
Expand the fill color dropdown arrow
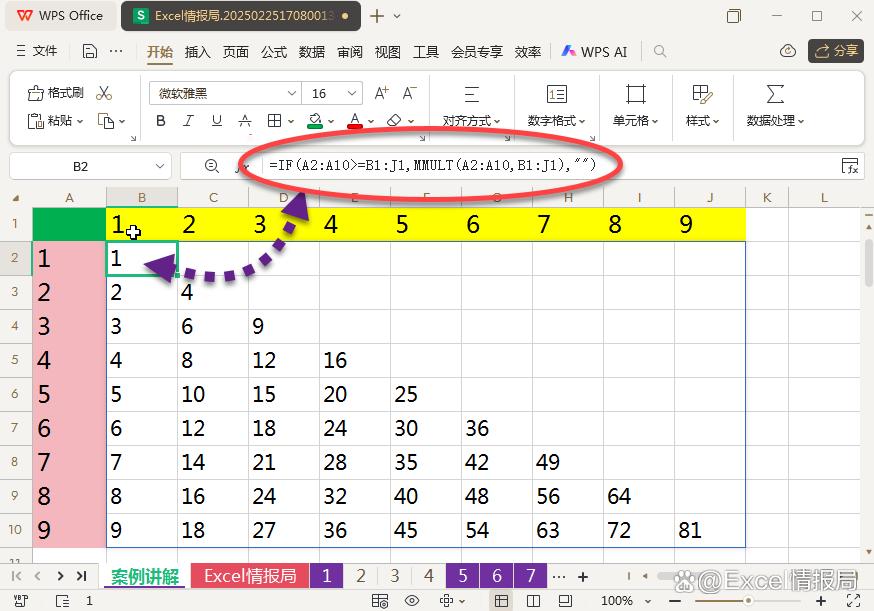(329, 121)
